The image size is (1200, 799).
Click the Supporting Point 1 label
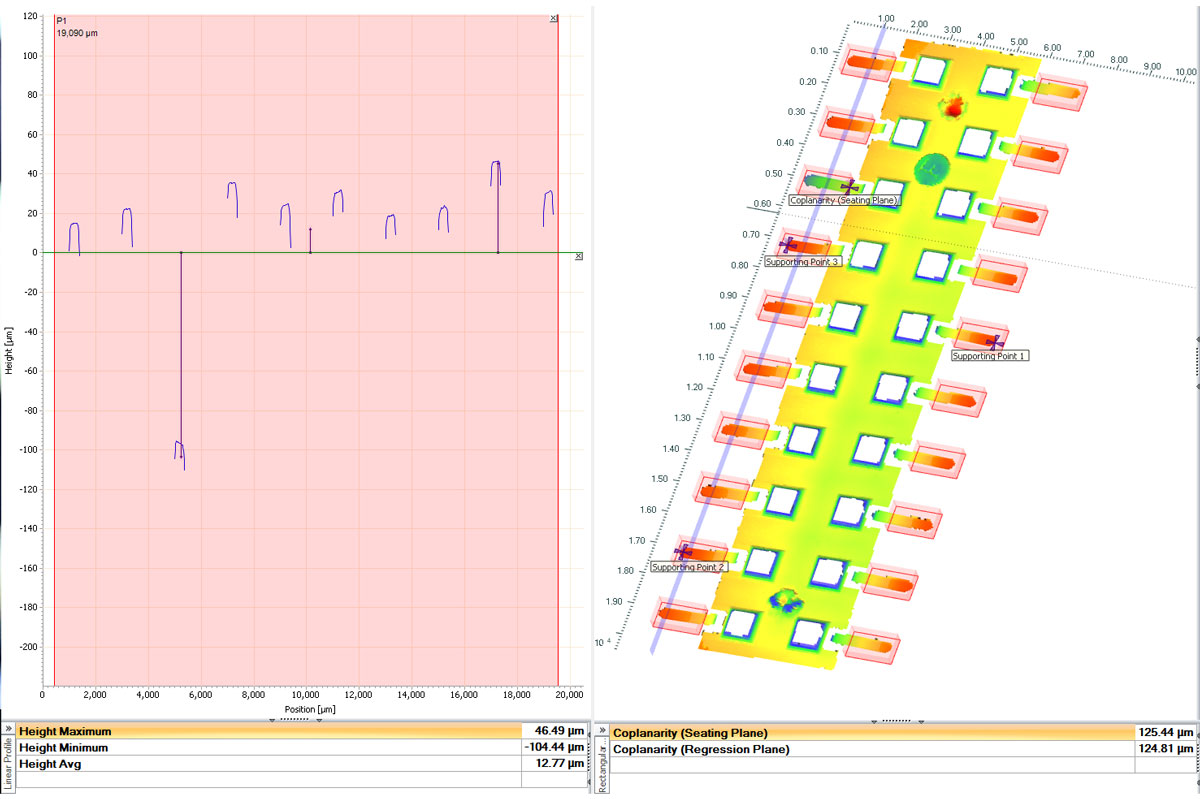(x=990, y=356)
